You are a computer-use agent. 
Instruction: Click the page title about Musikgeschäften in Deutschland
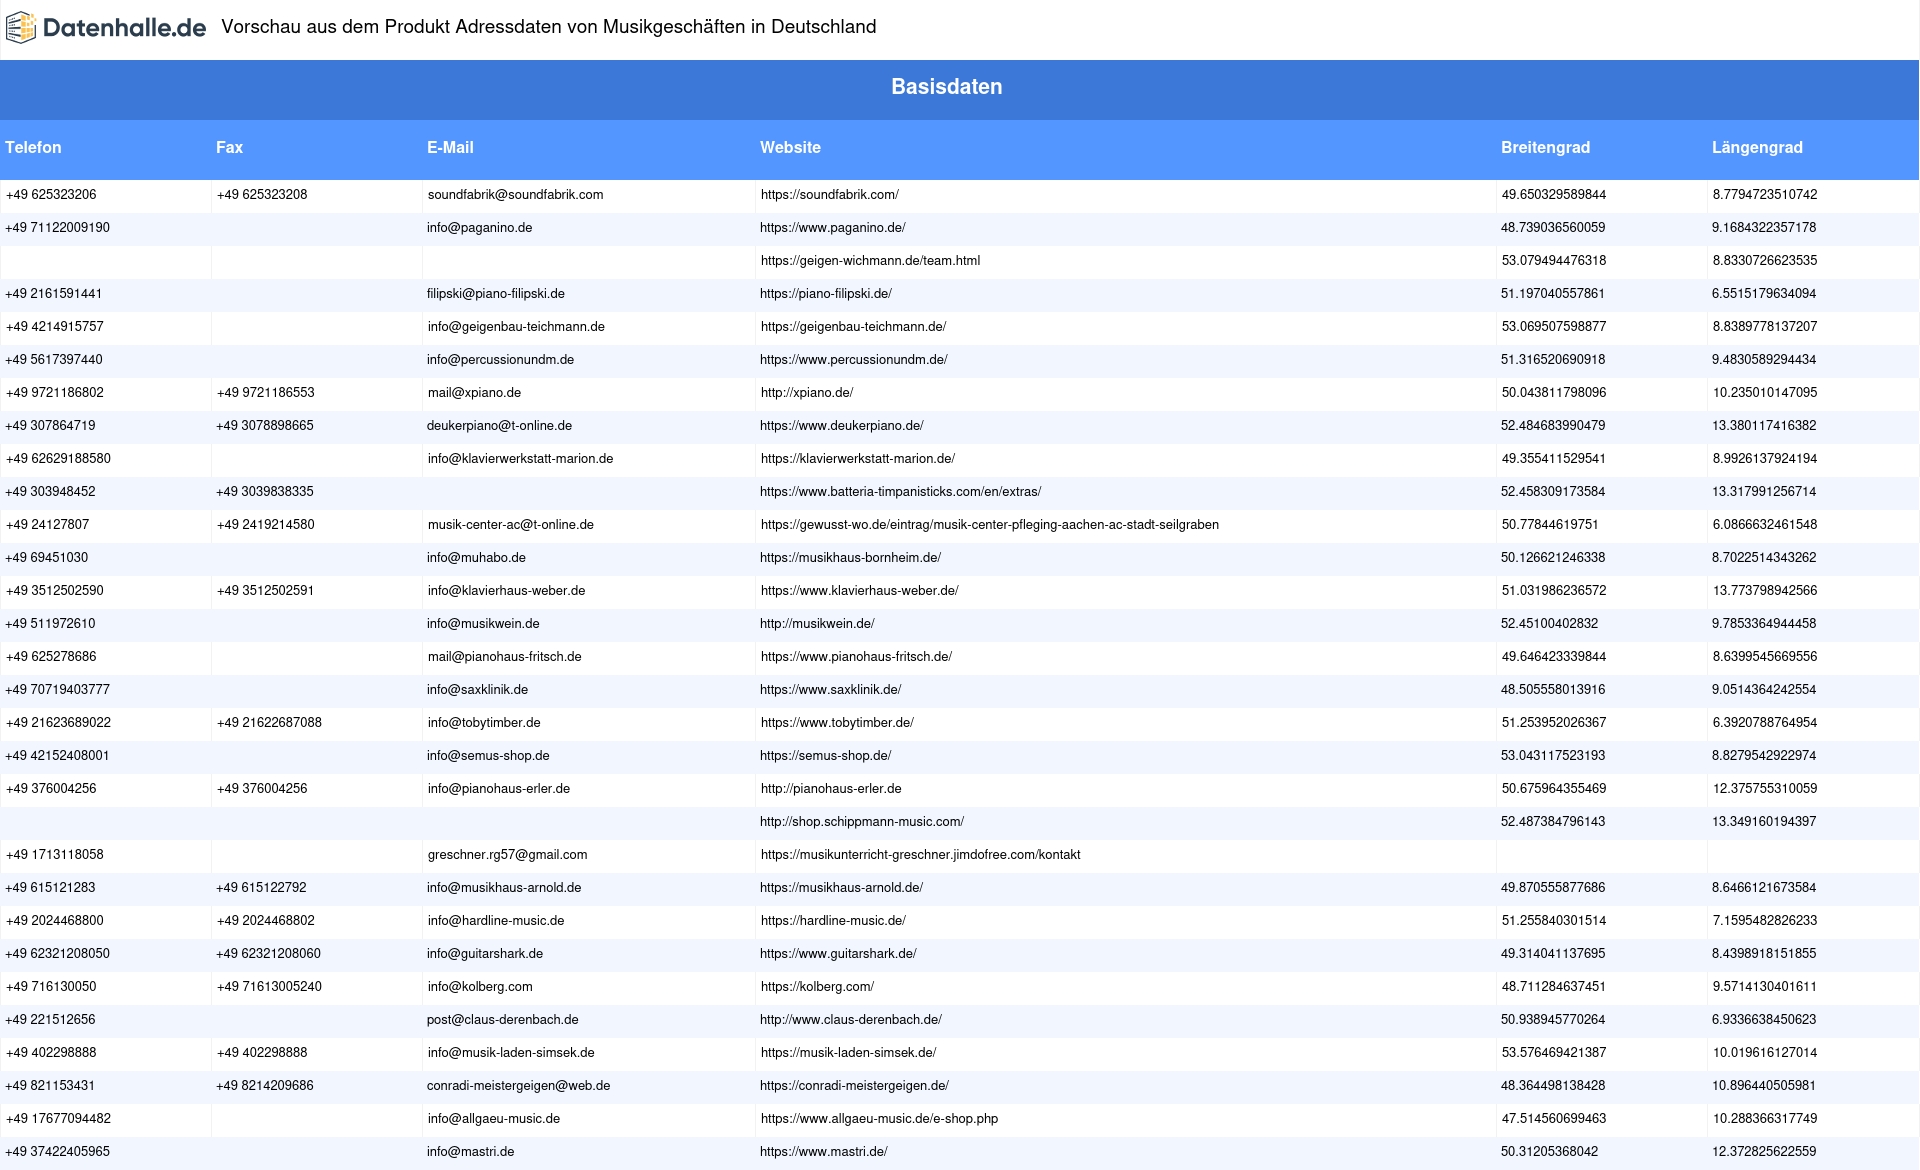point(548,27)
